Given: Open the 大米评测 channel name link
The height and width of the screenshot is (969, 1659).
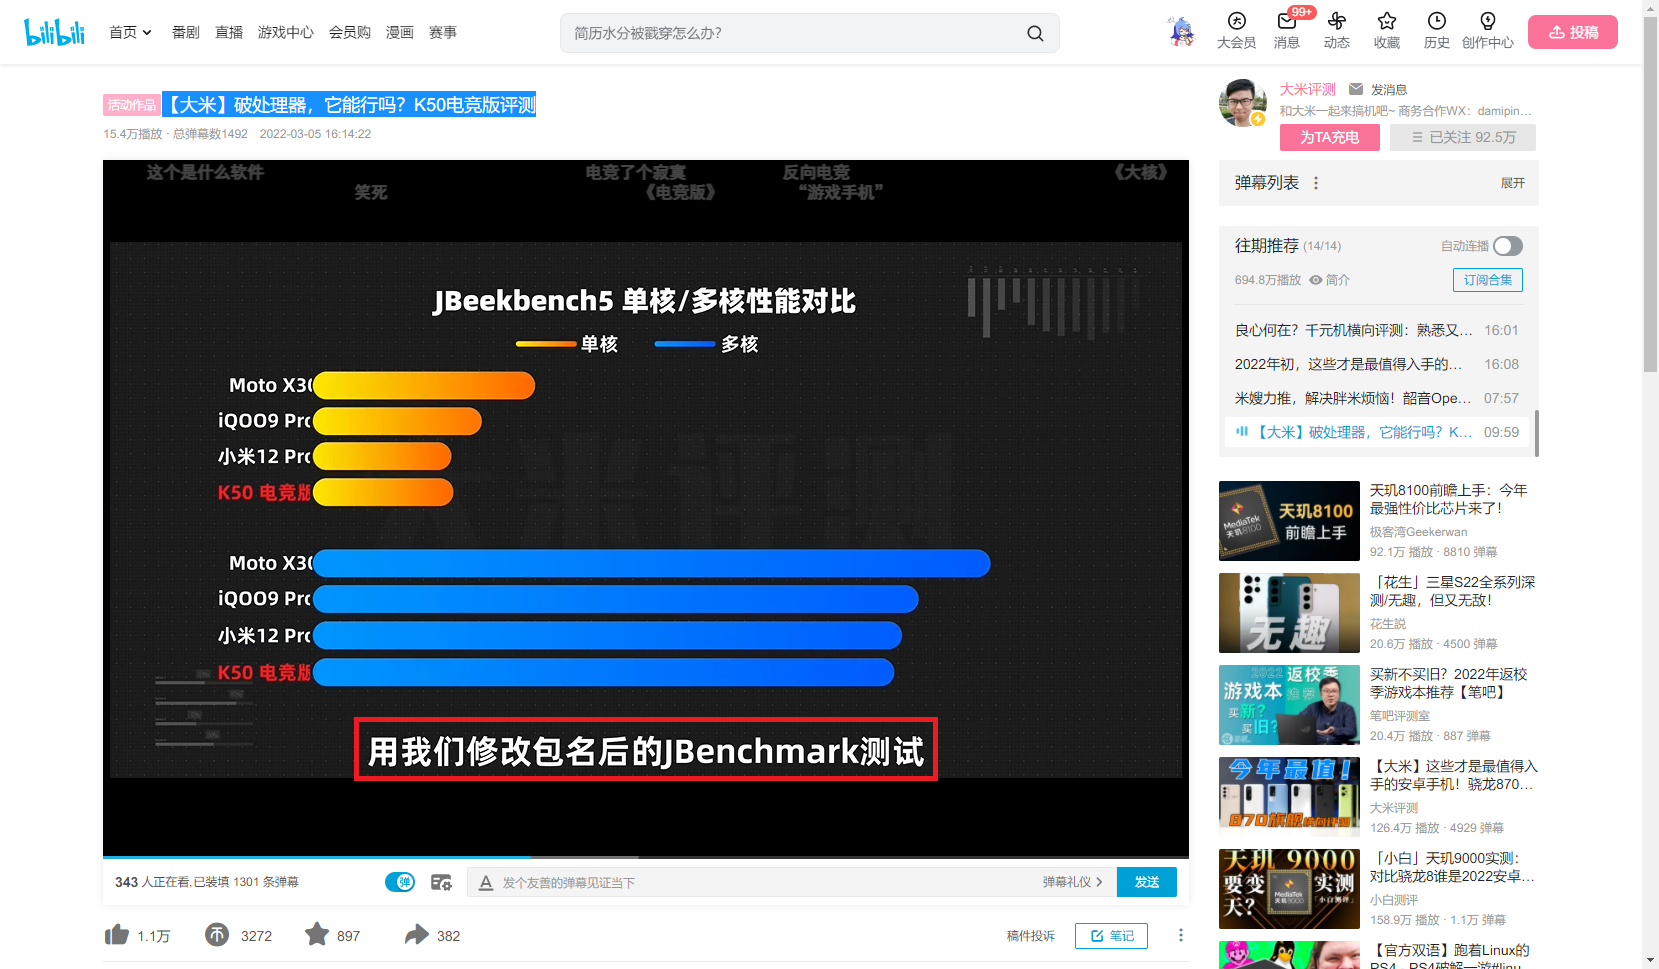Looking at the screenshot, I should tap(1308, 89).
